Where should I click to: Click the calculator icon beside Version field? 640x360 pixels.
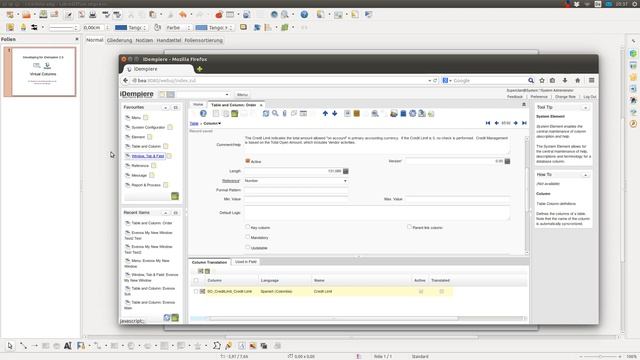pos(507,161)
